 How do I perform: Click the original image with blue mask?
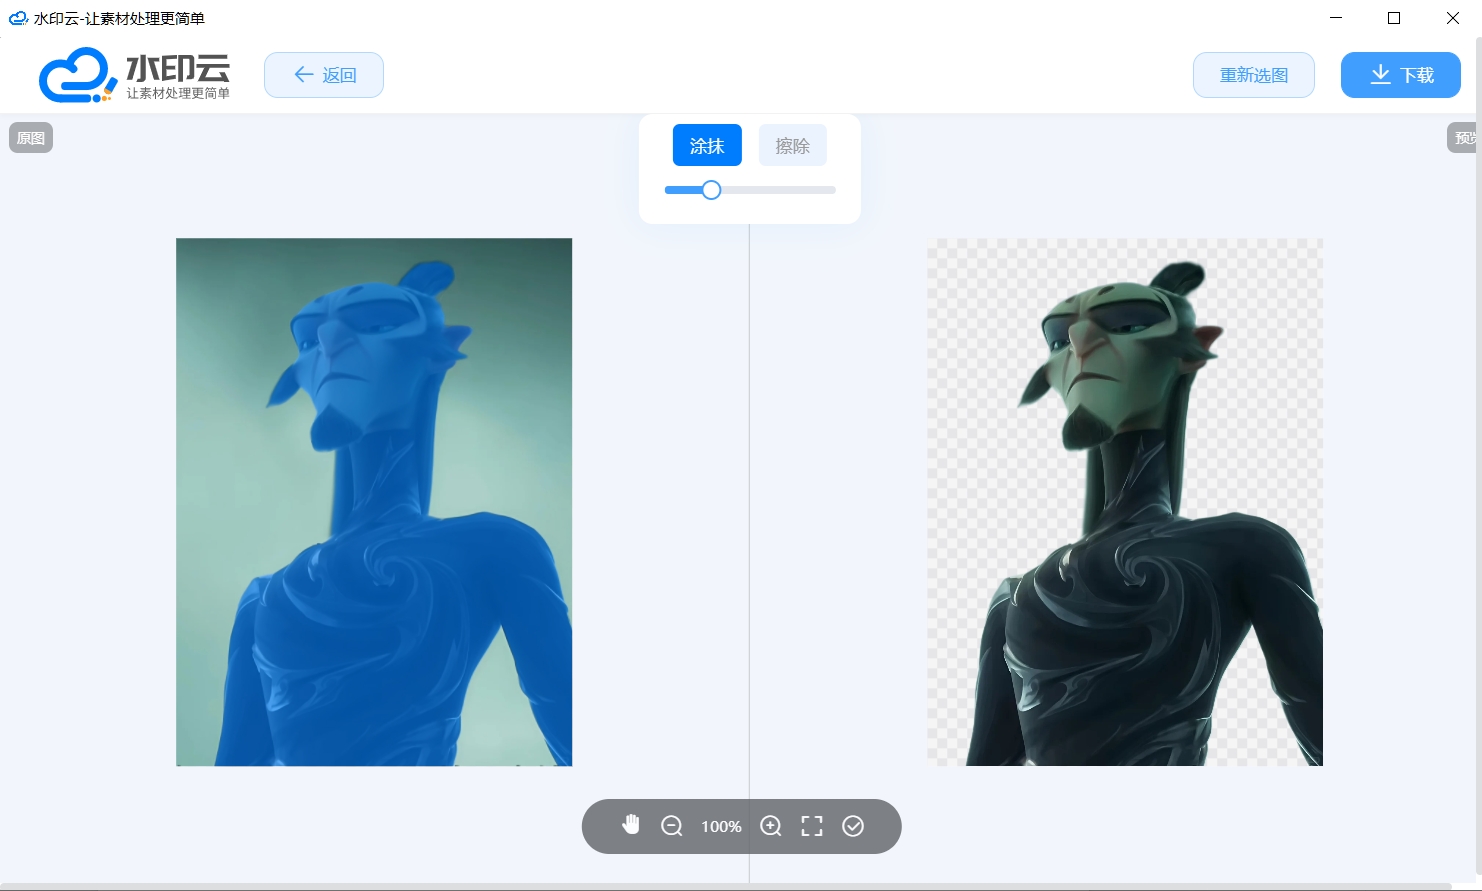click(x=374, y=502)
